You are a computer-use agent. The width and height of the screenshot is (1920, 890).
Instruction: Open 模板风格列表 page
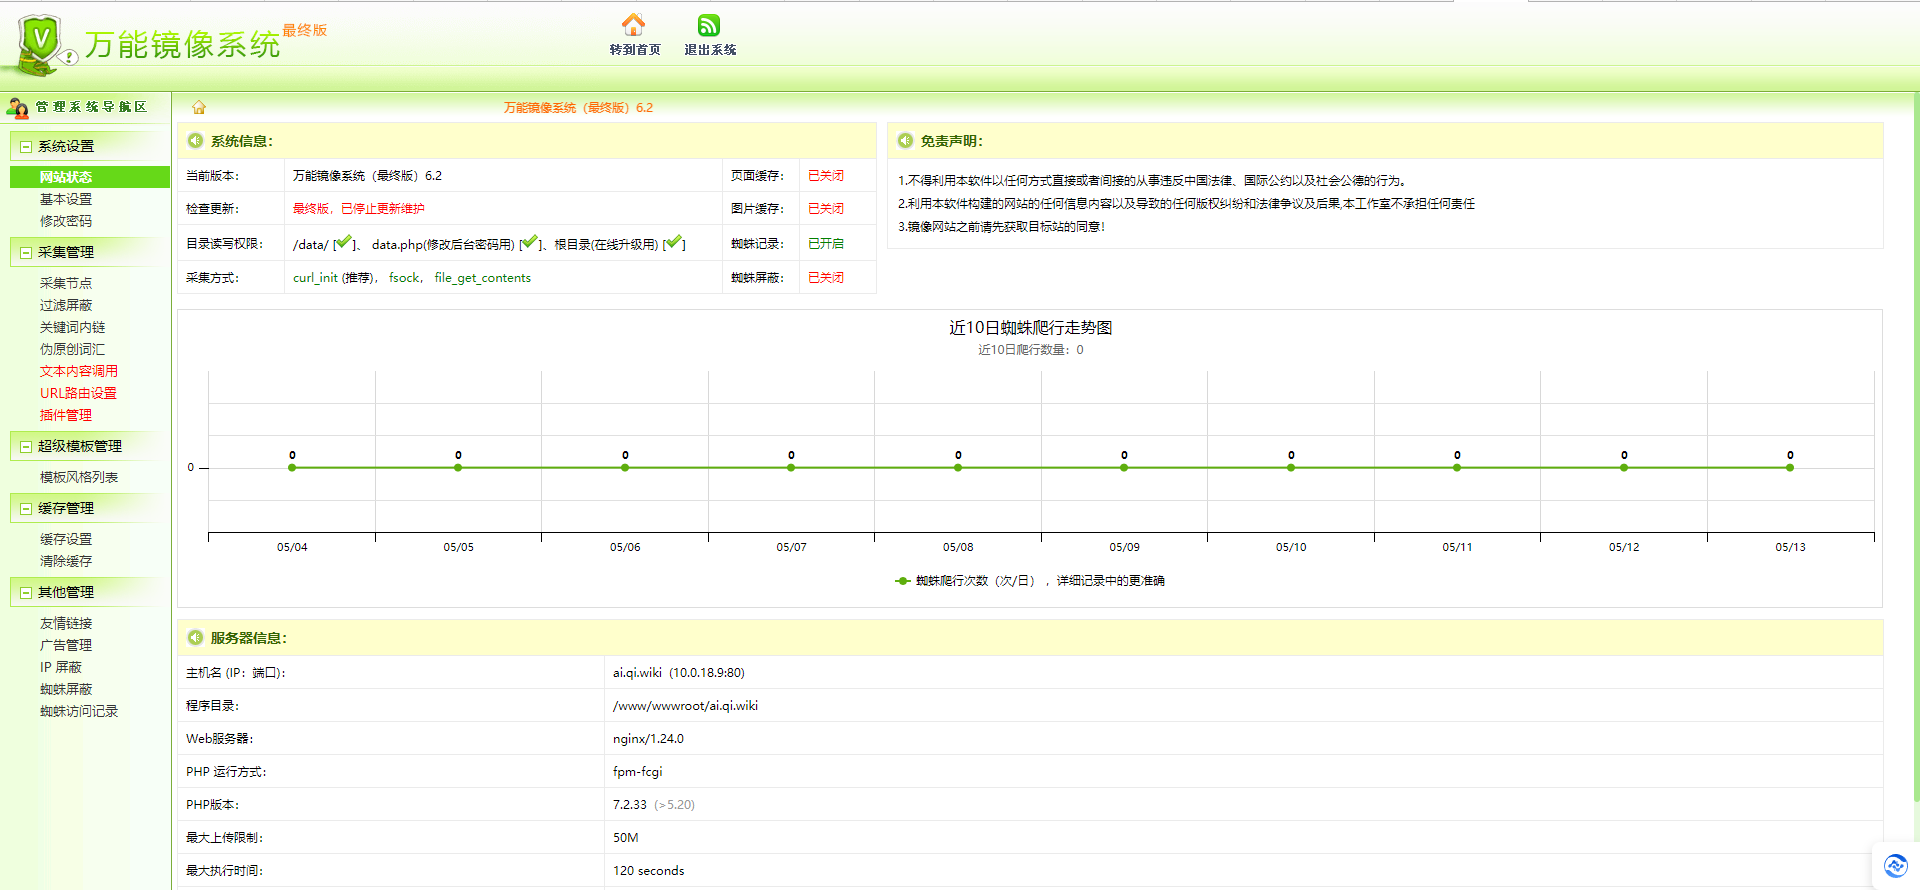click(x=79, y=477)
